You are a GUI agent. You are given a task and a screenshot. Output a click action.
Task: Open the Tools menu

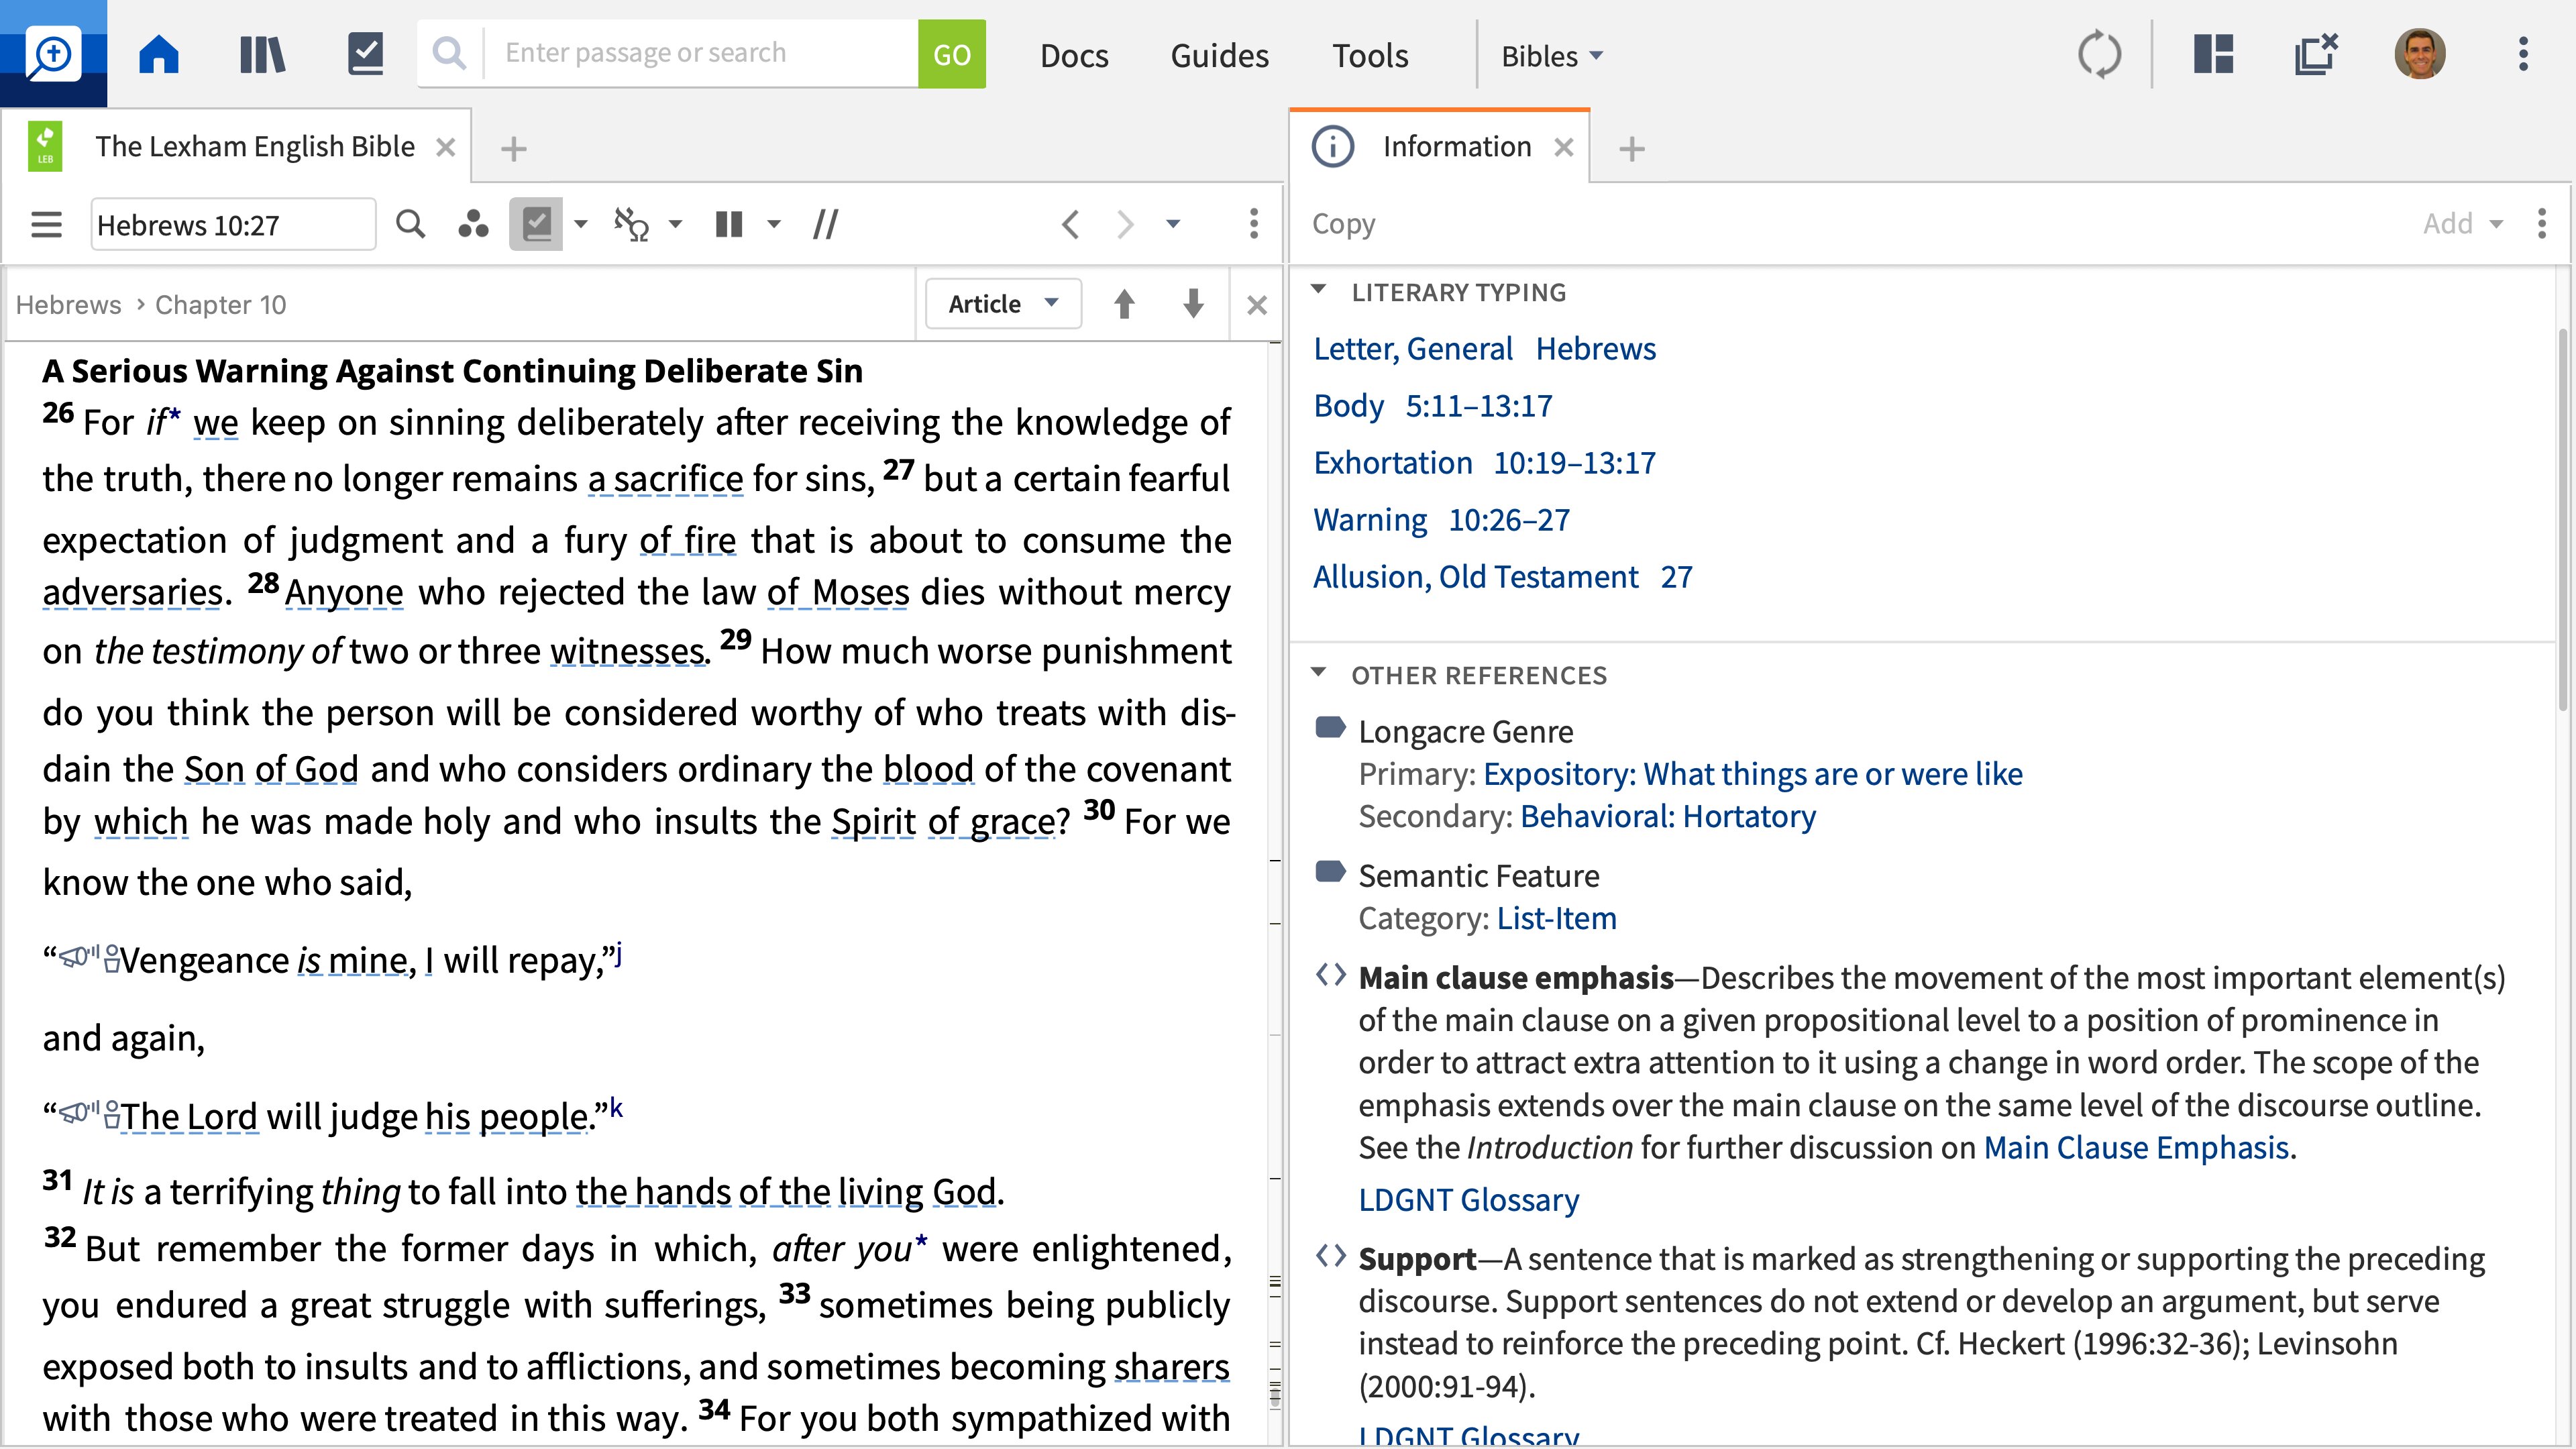point(1370,55)
